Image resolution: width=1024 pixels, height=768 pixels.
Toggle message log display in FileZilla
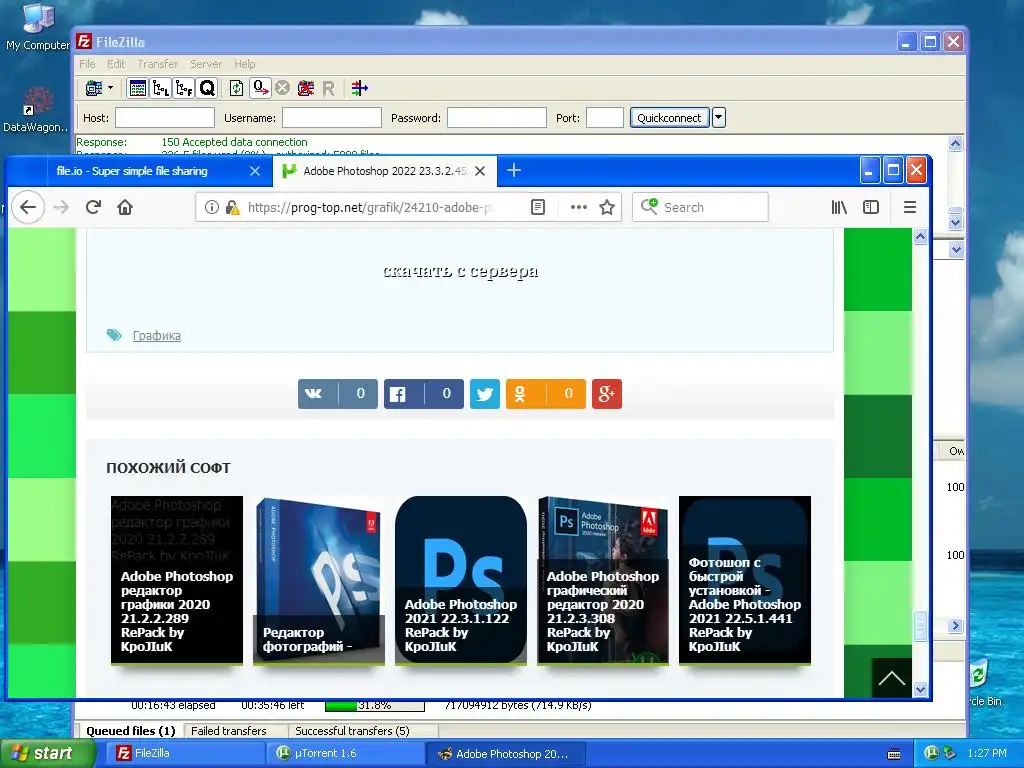[138, 88]
